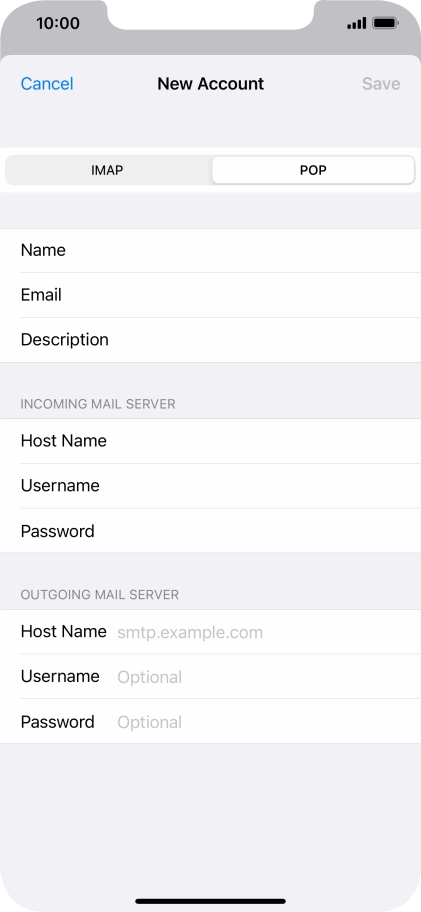Click the smtp.example.com outgoing host field
Image resolution: width=421 pixels, height=912 pixels.
(x=210, y=632)
